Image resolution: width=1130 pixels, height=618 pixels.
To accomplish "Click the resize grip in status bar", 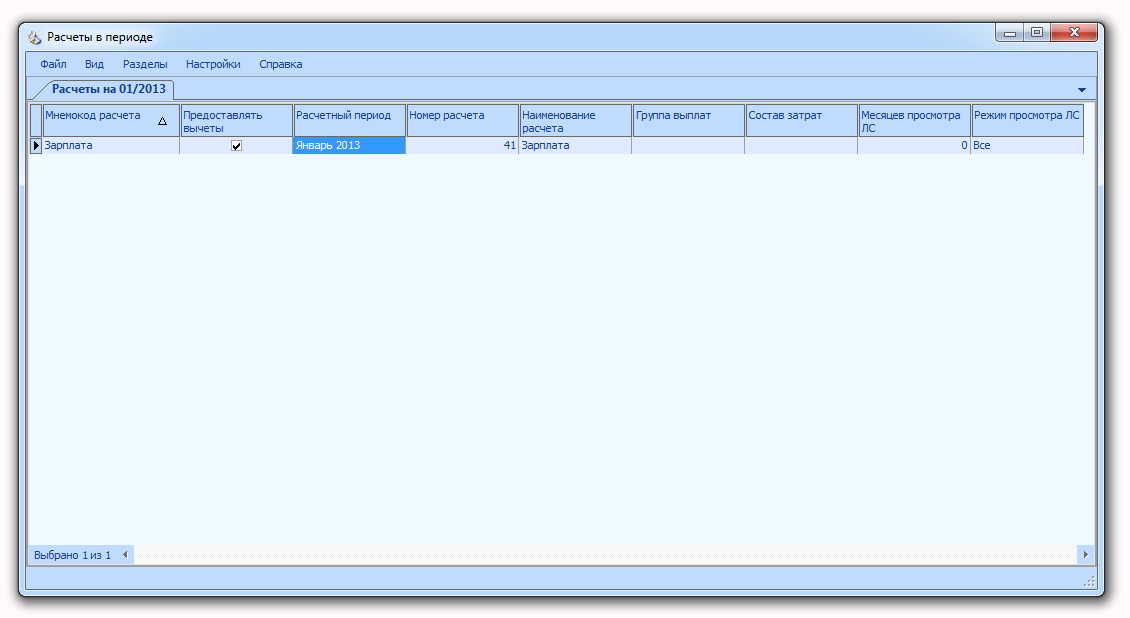I will tap(1089, 582).
